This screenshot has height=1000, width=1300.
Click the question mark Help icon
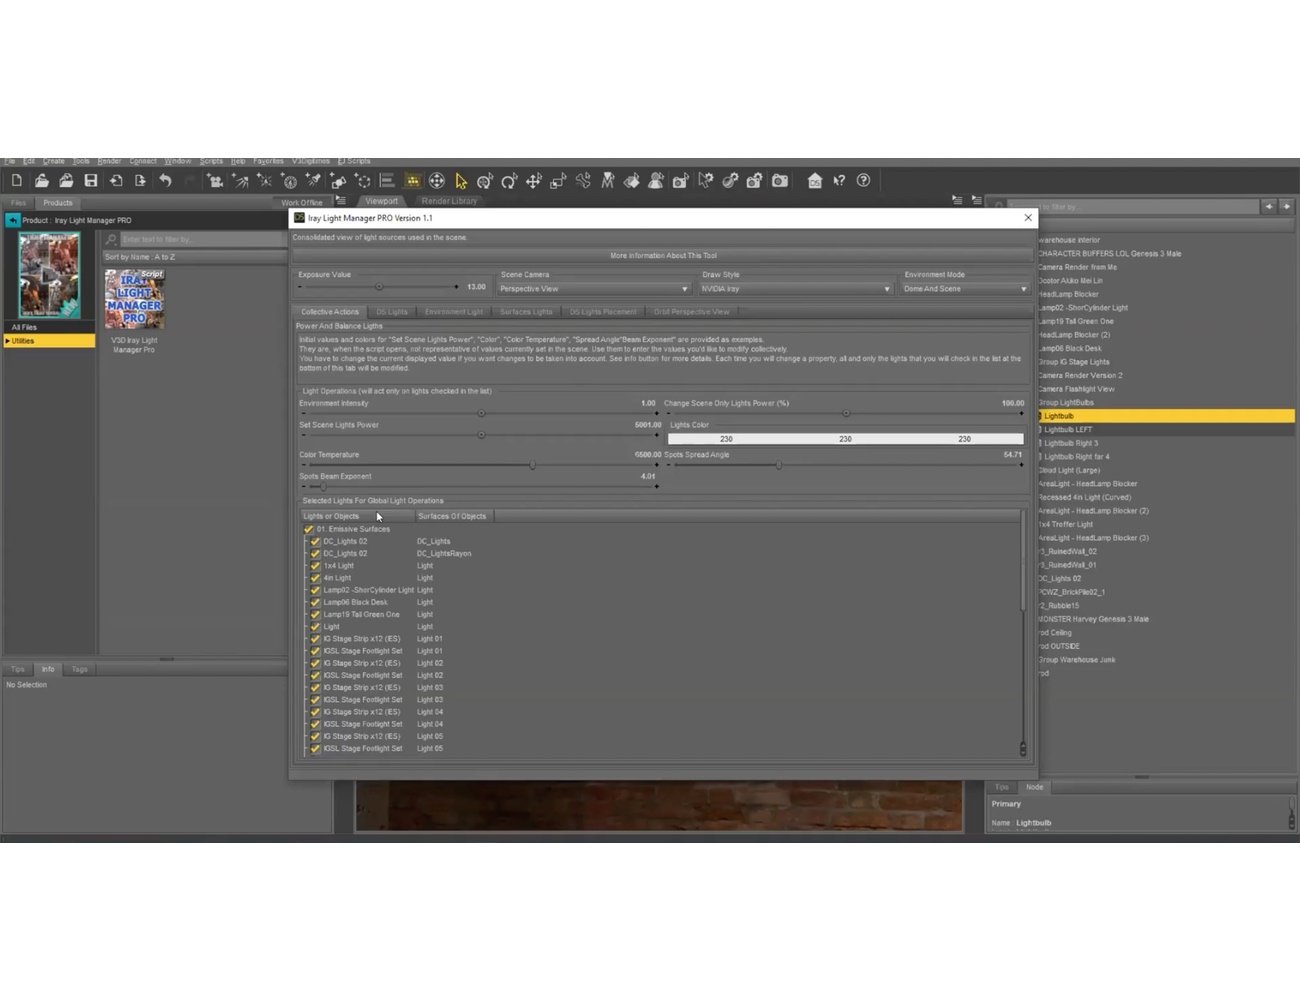[x=864, y=181]
